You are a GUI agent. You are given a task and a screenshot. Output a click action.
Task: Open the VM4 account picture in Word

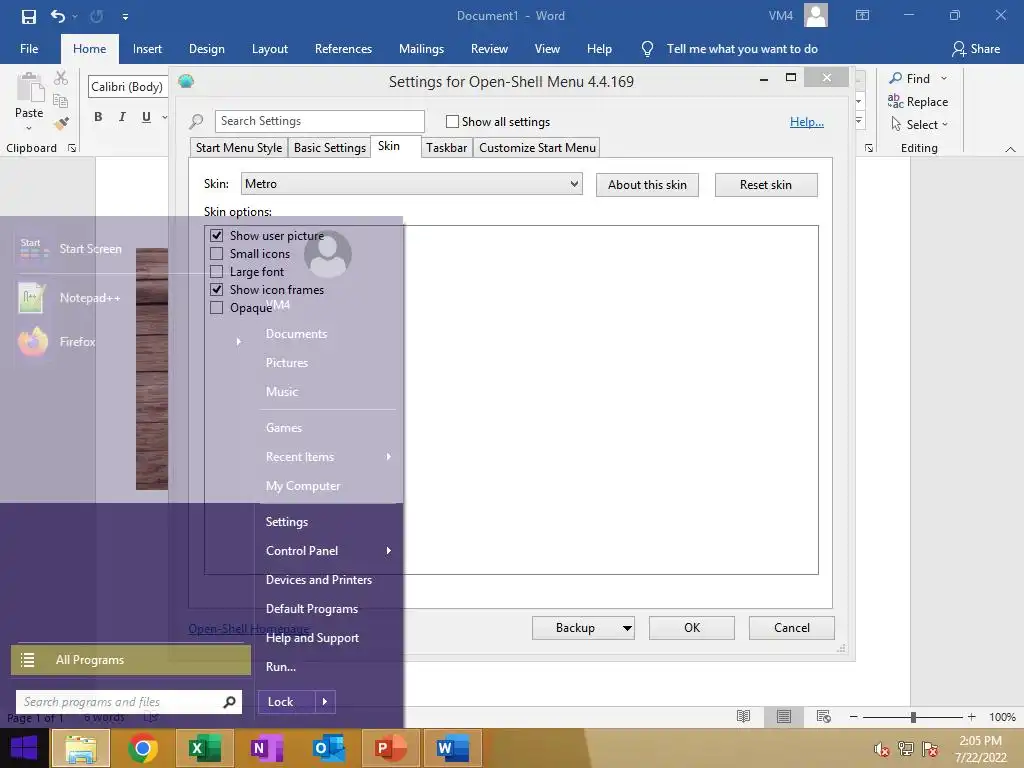pyautogui.click(x=816, y=15)
